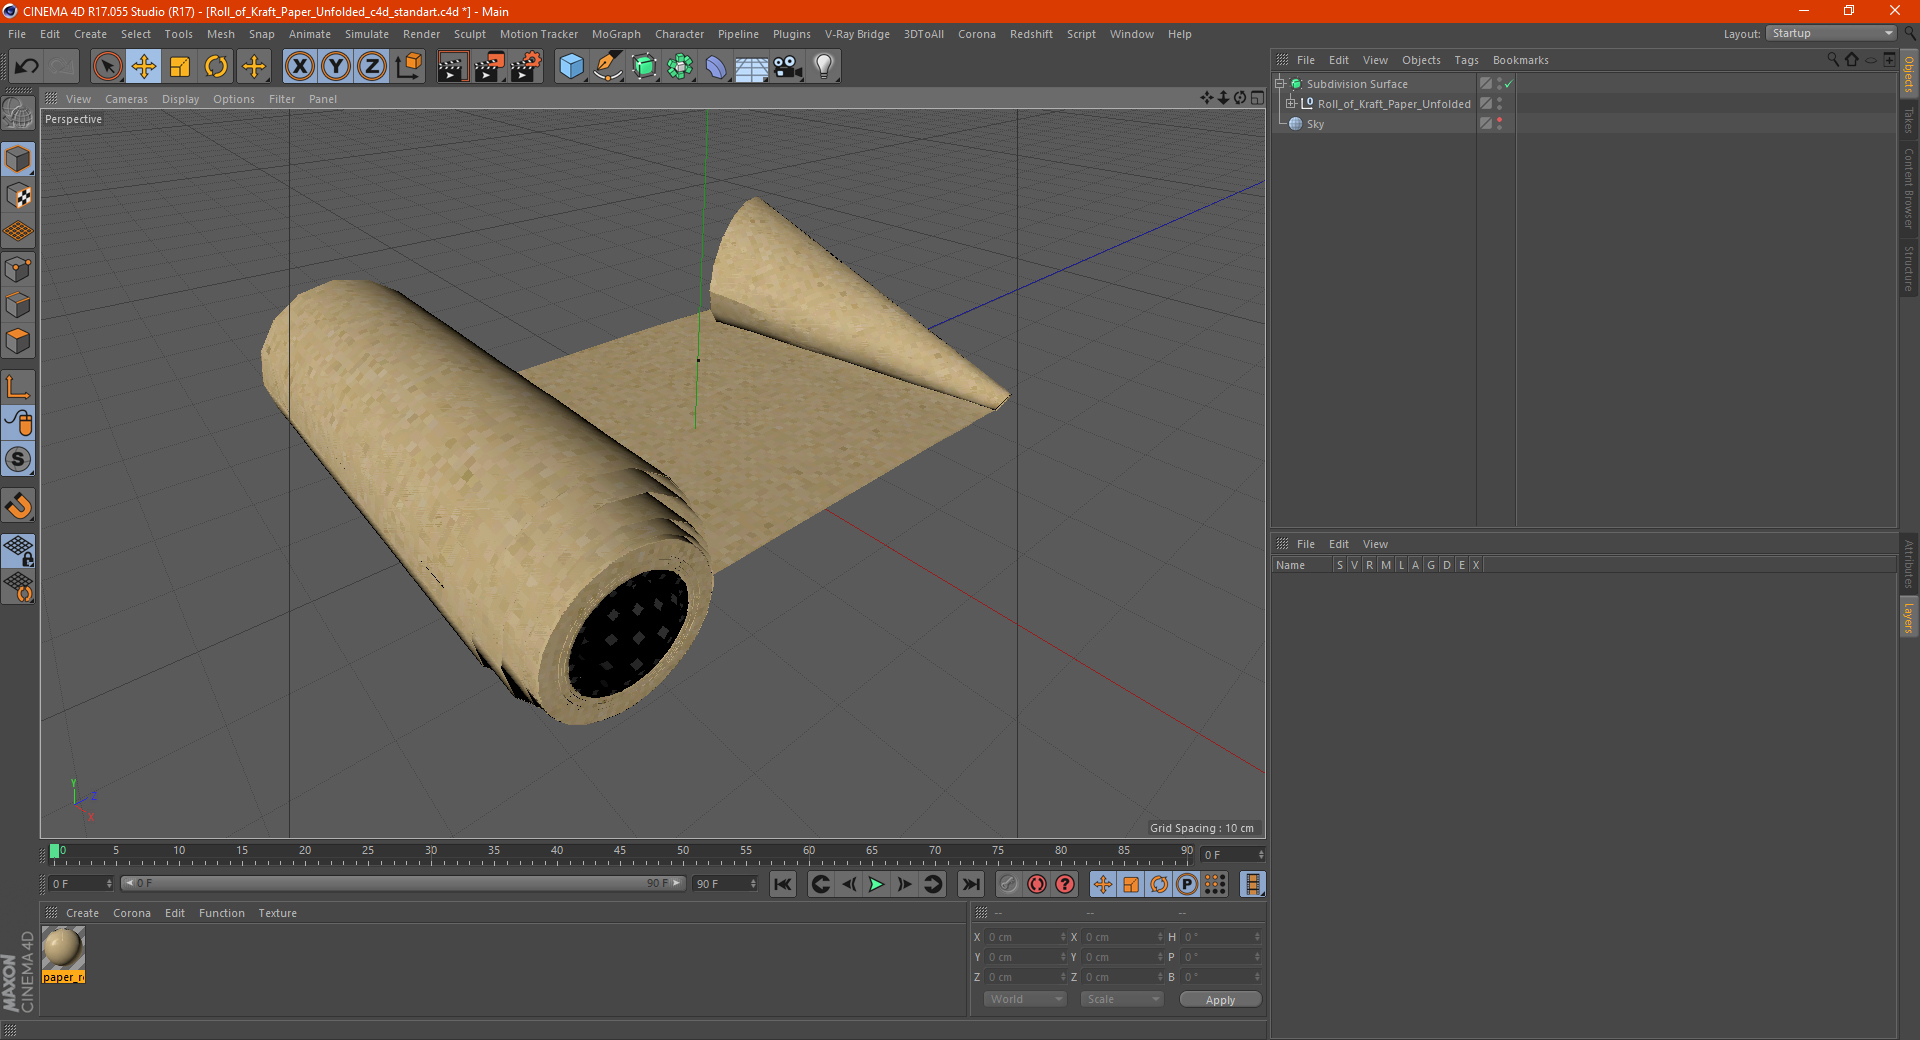The height and width of the screenshot is (1040, 1920).
Task: Add a Light object
Action: coord(823,67)
